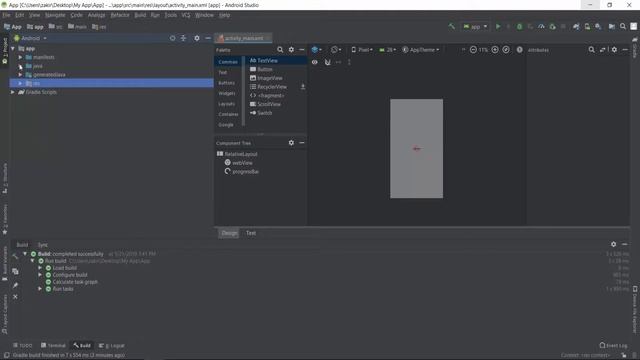Click the pin tab icon in Build sidebar
This screenshot has height=360, width=640.
click(x=15, y=285)
